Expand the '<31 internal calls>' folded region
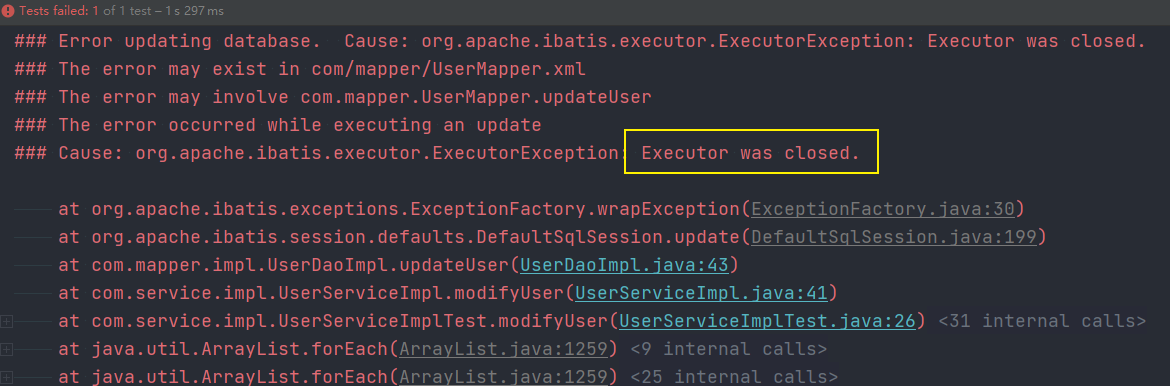Viewport: 1170px width, 386px height. coord(1042,321)
